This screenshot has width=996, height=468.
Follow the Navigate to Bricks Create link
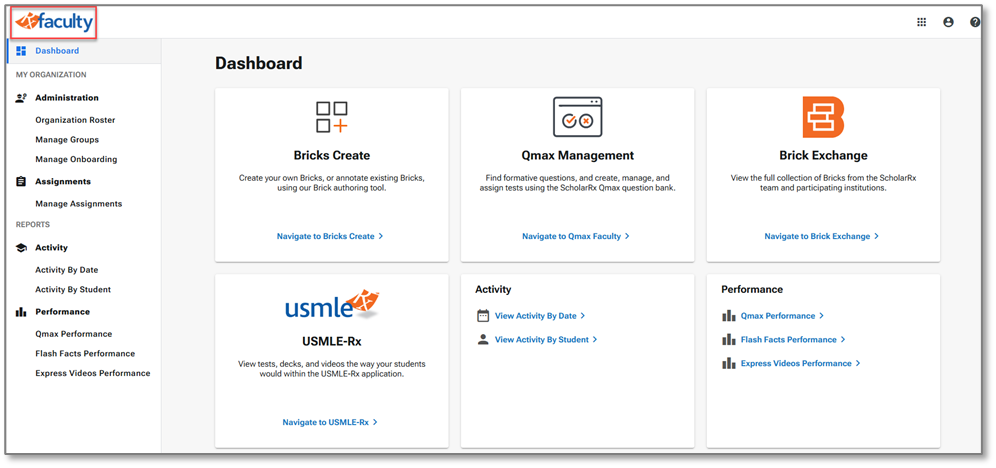tap(329, 237)
